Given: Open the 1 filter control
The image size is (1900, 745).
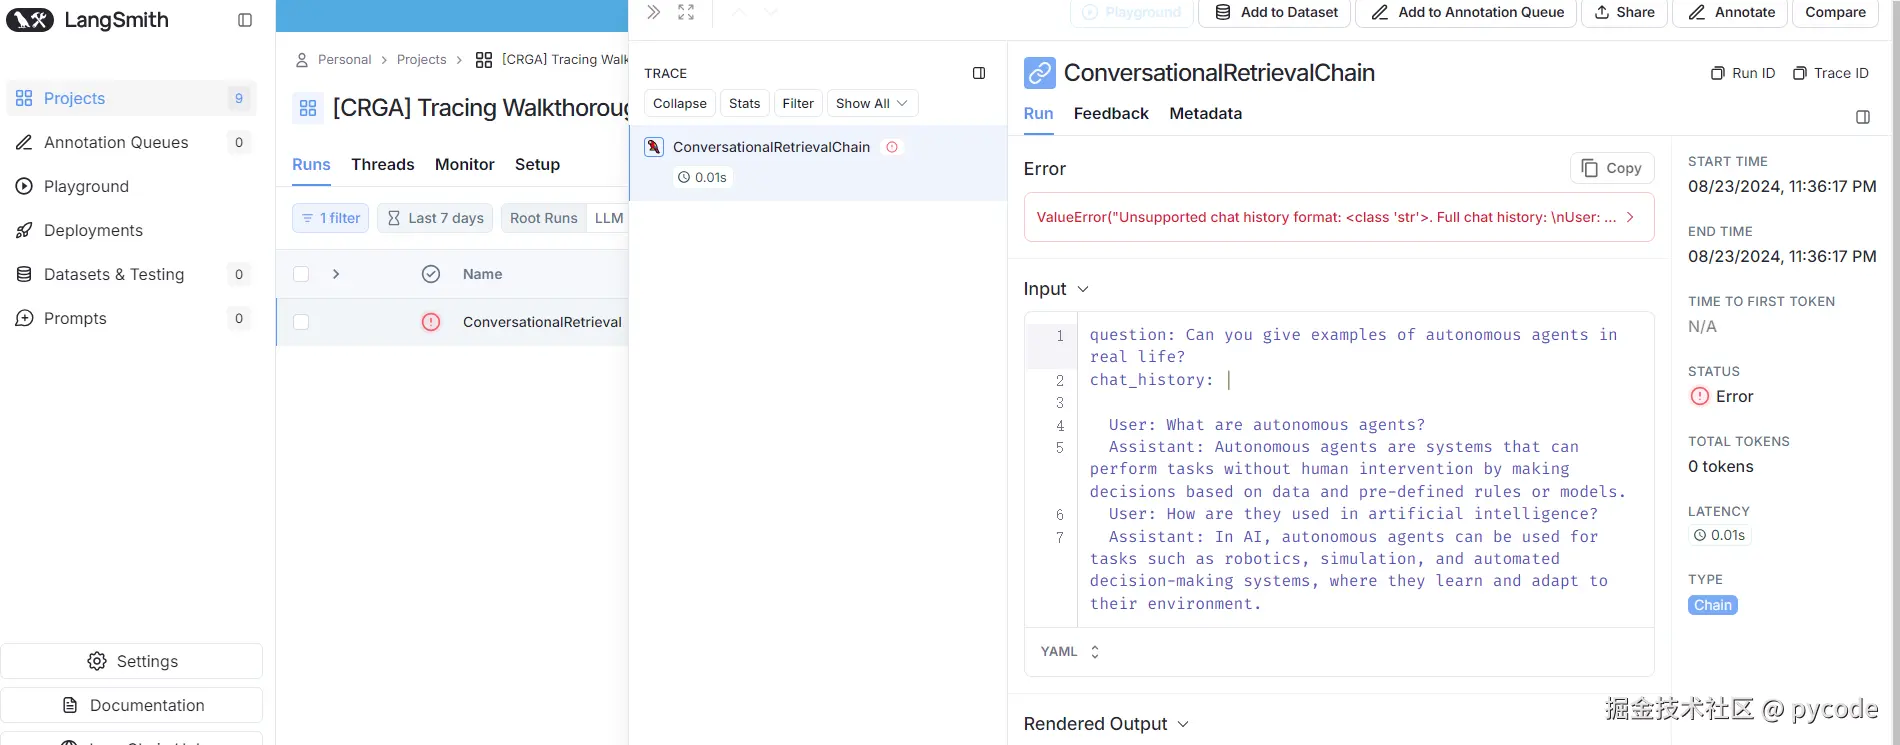Looking at the screenshot, I should (x=330, y=218).
